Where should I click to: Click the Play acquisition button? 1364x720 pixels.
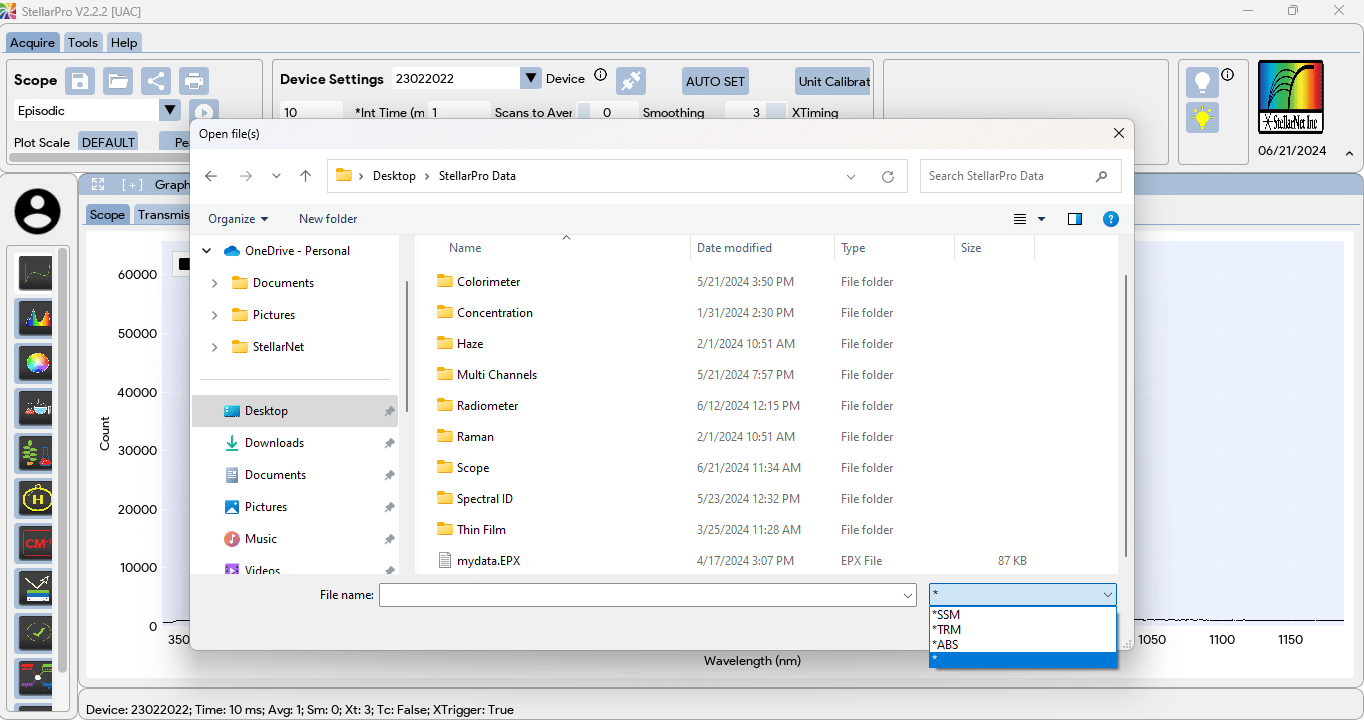(x=204, y=112)
